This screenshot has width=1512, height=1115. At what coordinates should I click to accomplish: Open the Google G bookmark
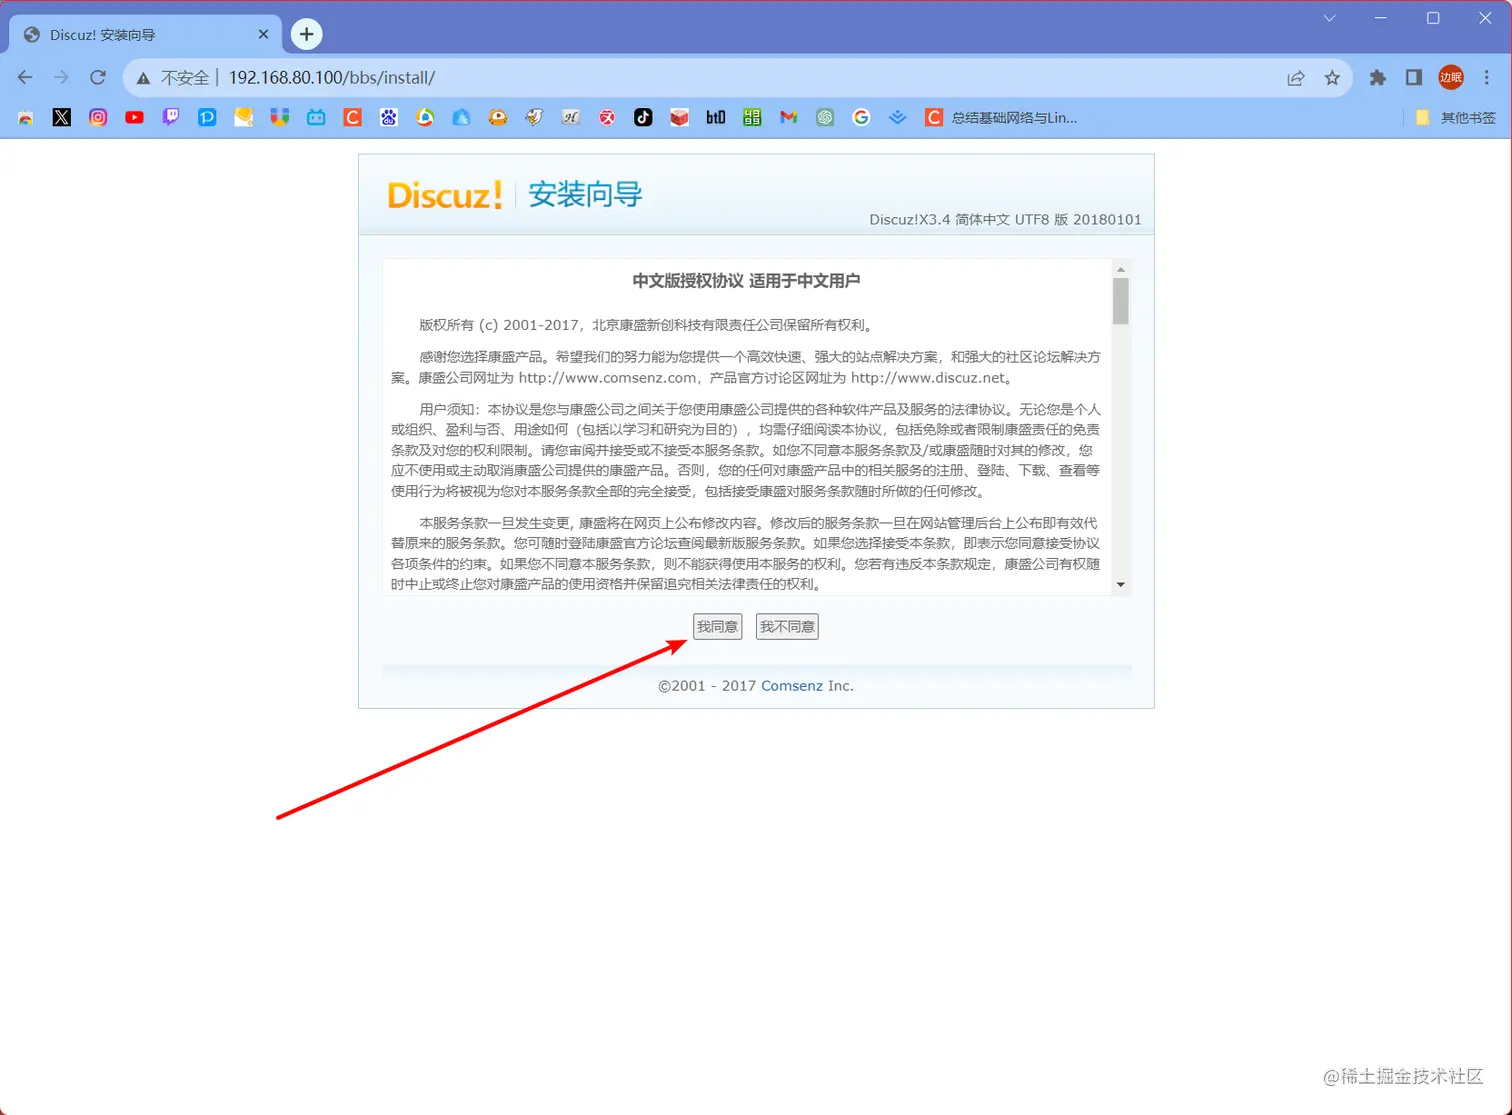(x=861, y=117)
